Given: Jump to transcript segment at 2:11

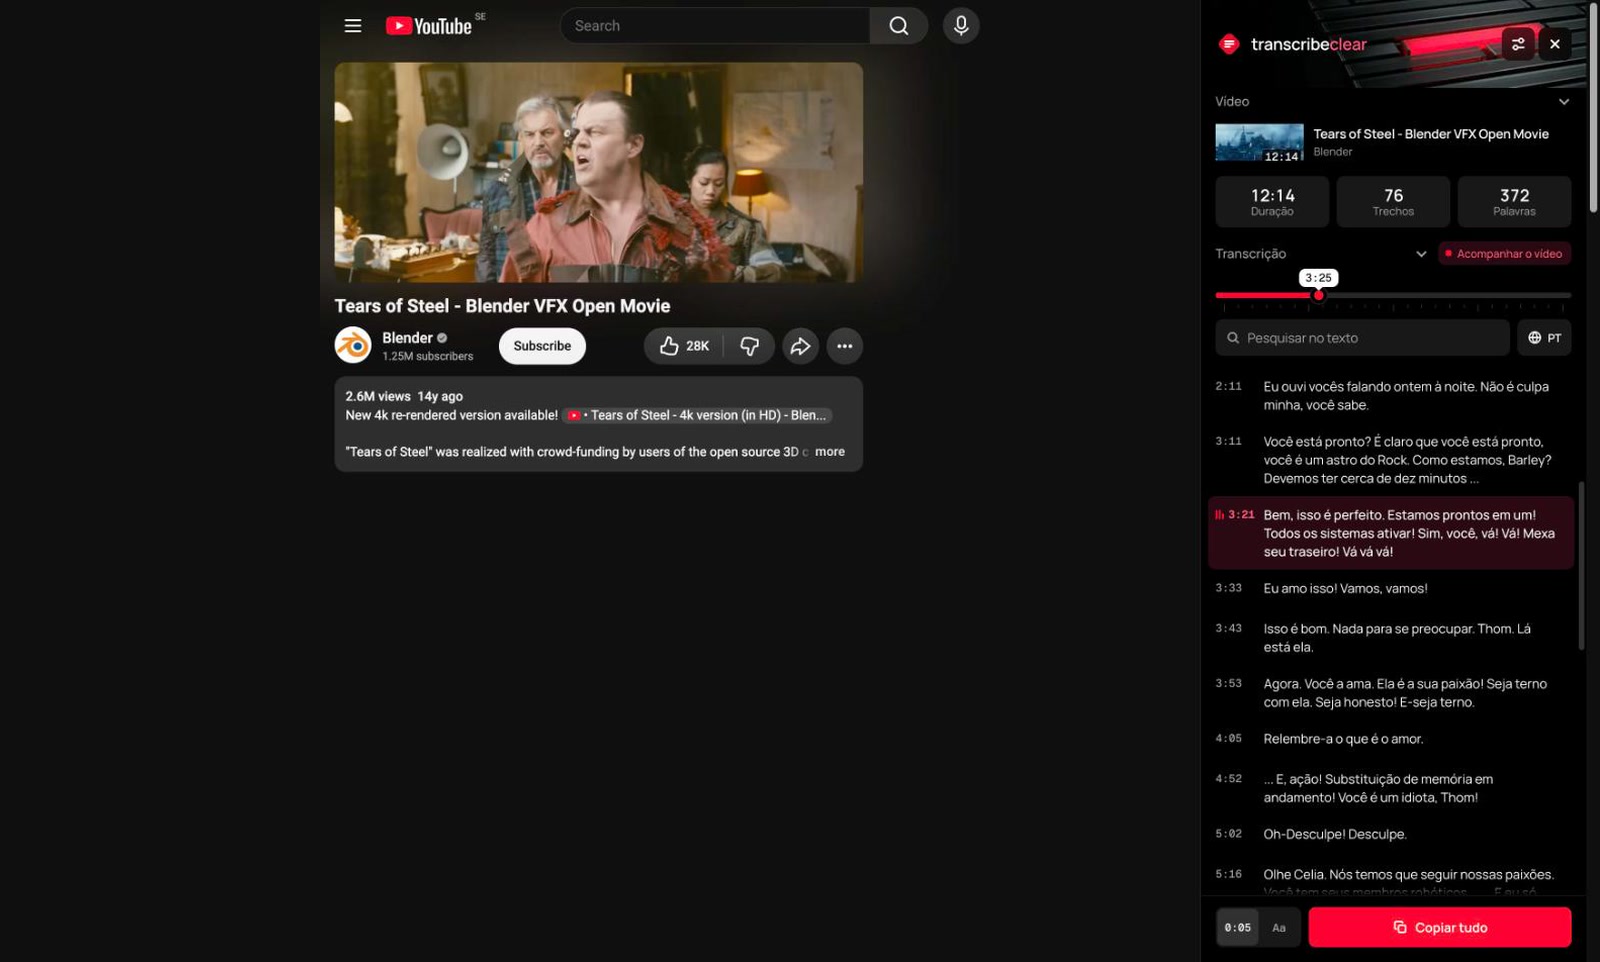Looking at the screenshot, I should point(1390,396).
